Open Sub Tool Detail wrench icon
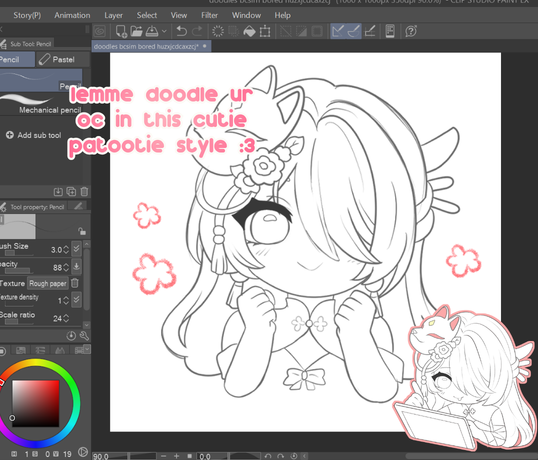Image resolution: width=538 pixels, height=460 pixels. point(84,335)
